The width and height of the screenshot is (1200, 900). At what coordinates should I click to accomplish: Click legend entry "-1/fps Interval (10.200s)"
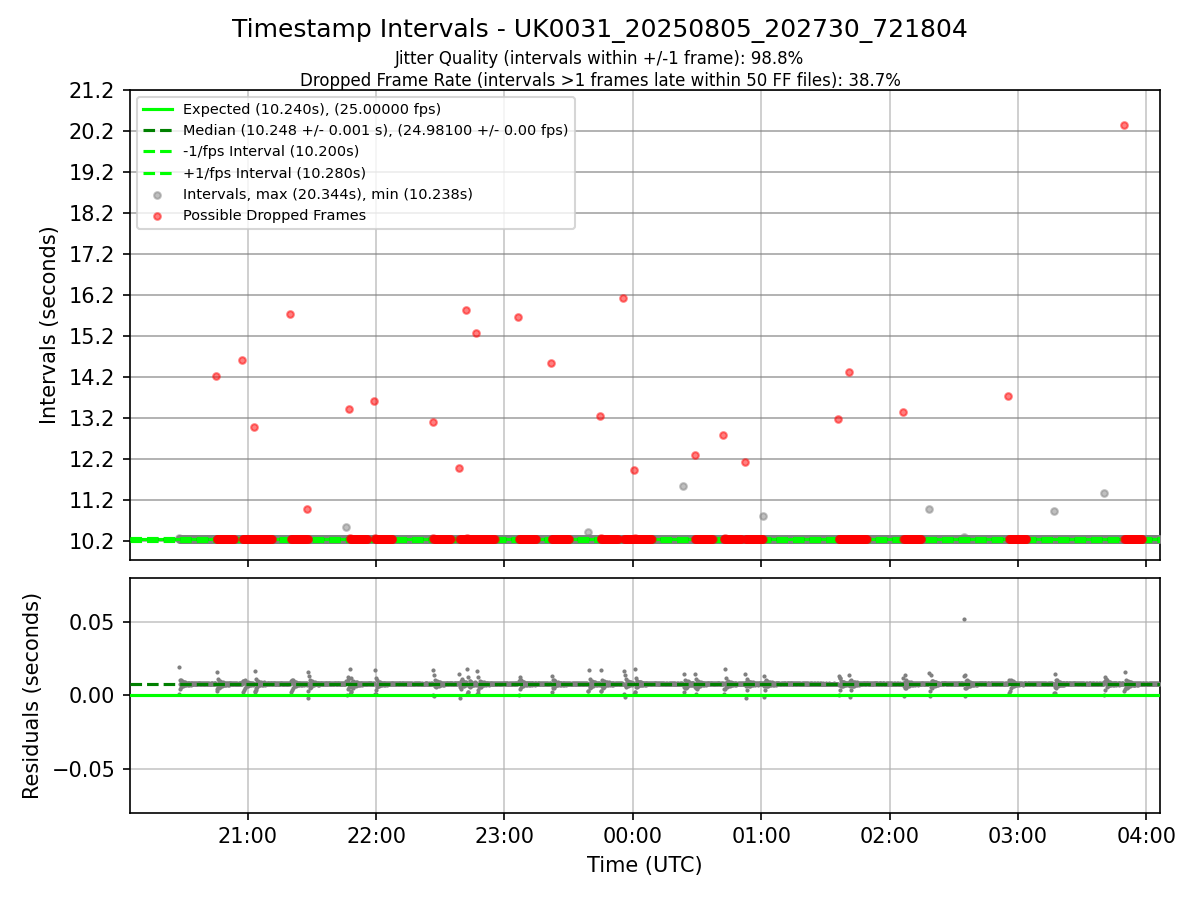(271, 151)
